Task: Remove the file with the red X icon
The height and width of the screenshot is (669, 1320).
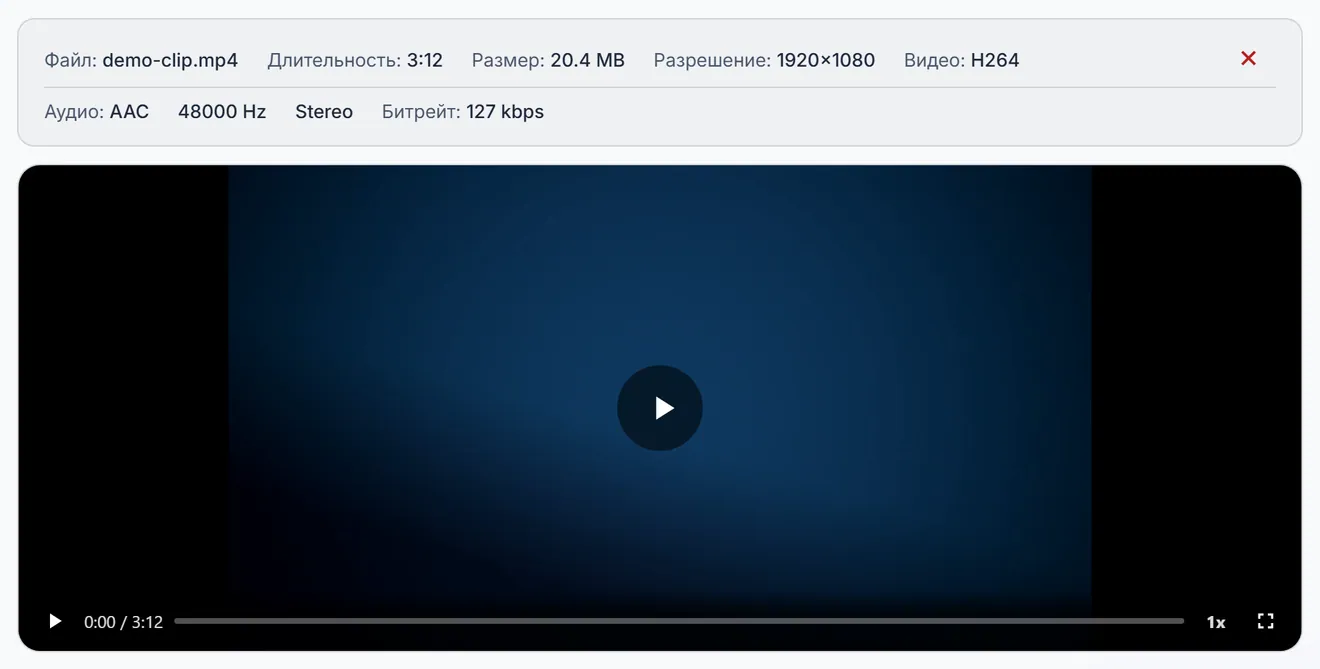Action: [1248, 59]
